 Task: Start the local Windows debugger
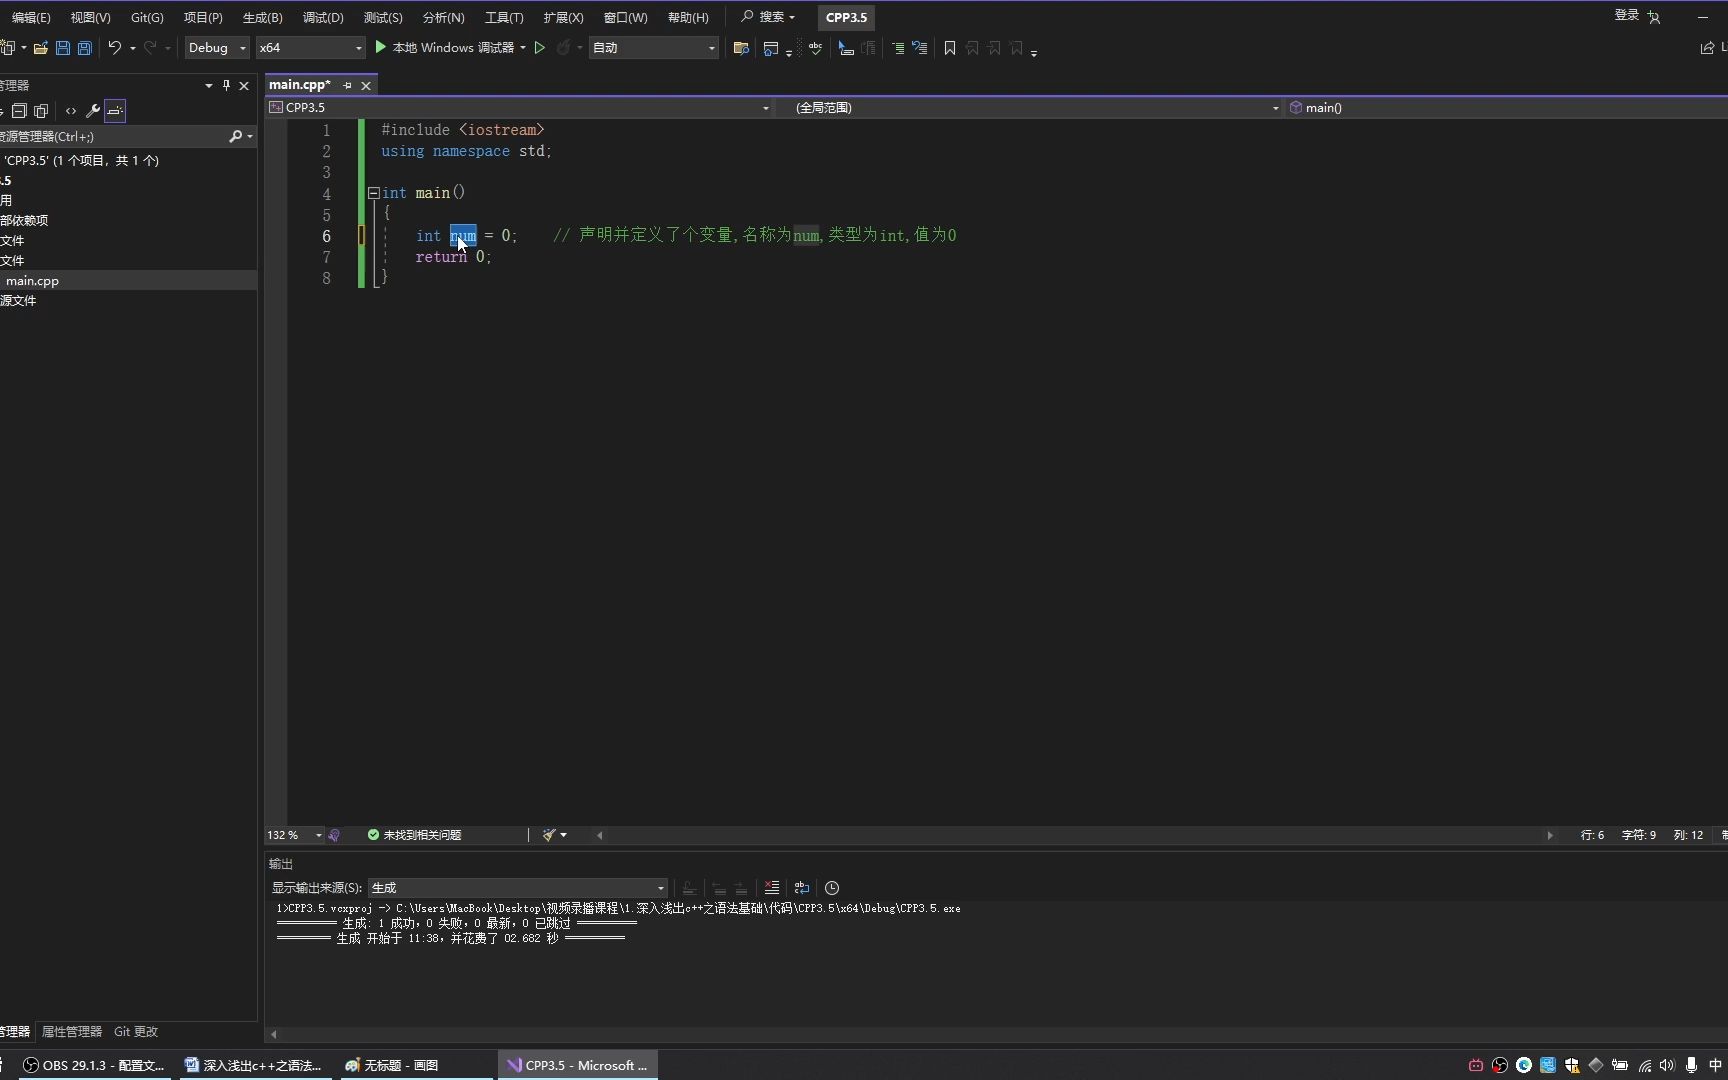point(444,48)
